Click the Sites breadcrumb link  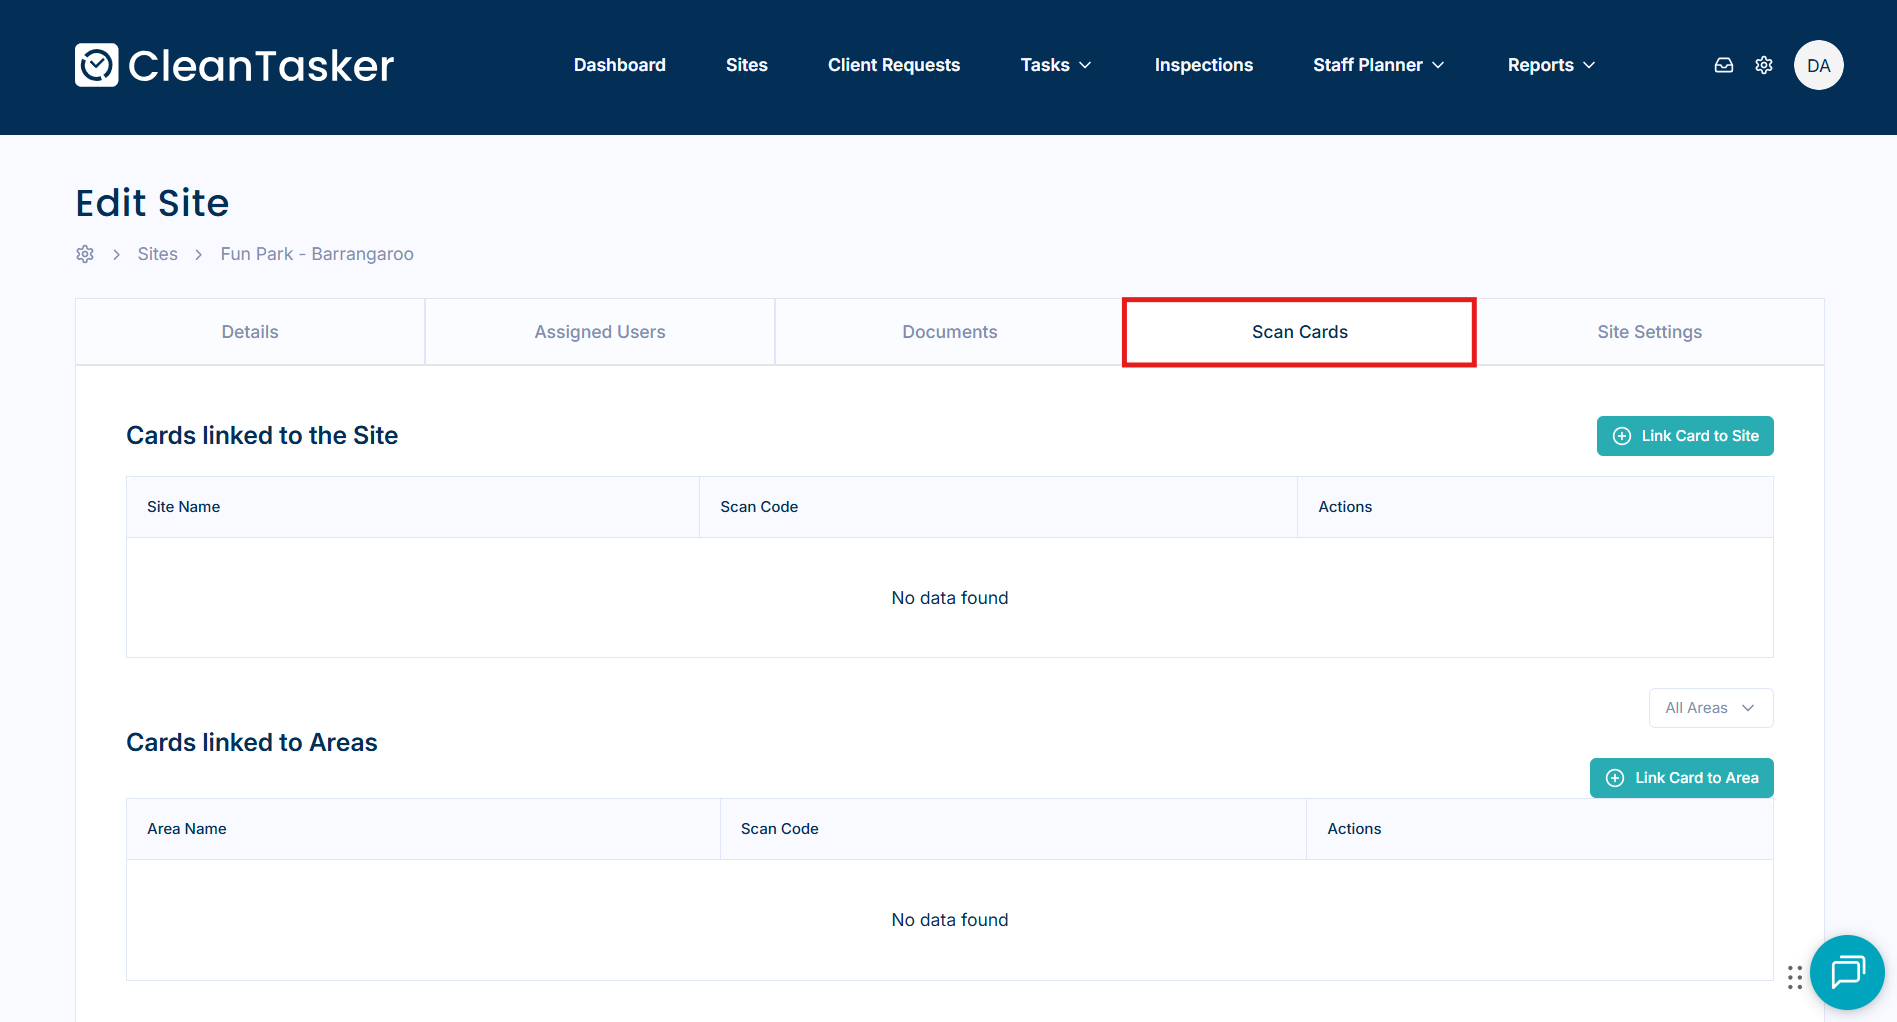[x=158, y=254]
